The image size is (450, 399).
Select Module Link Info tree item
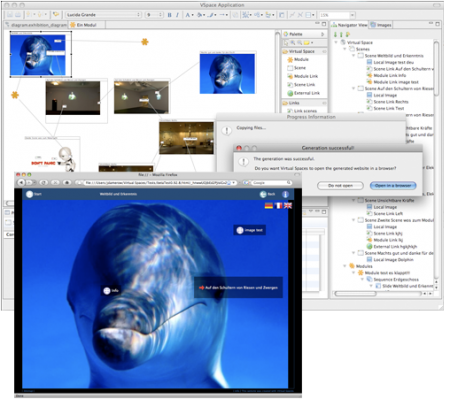point(386,76)
